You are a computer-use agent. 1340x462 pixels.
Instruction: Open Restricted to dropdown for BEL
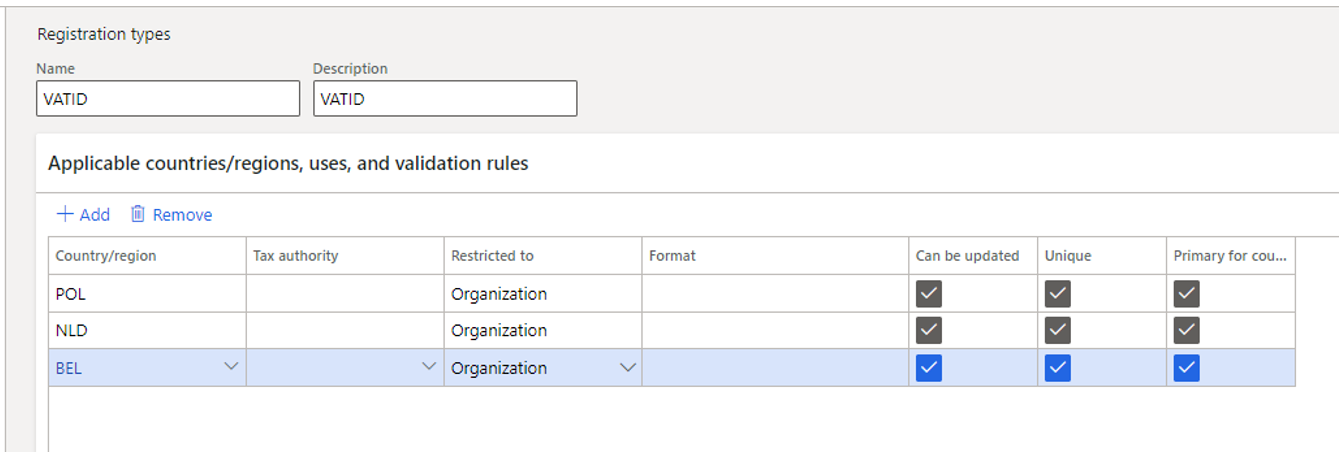click(x=627, y=367)
